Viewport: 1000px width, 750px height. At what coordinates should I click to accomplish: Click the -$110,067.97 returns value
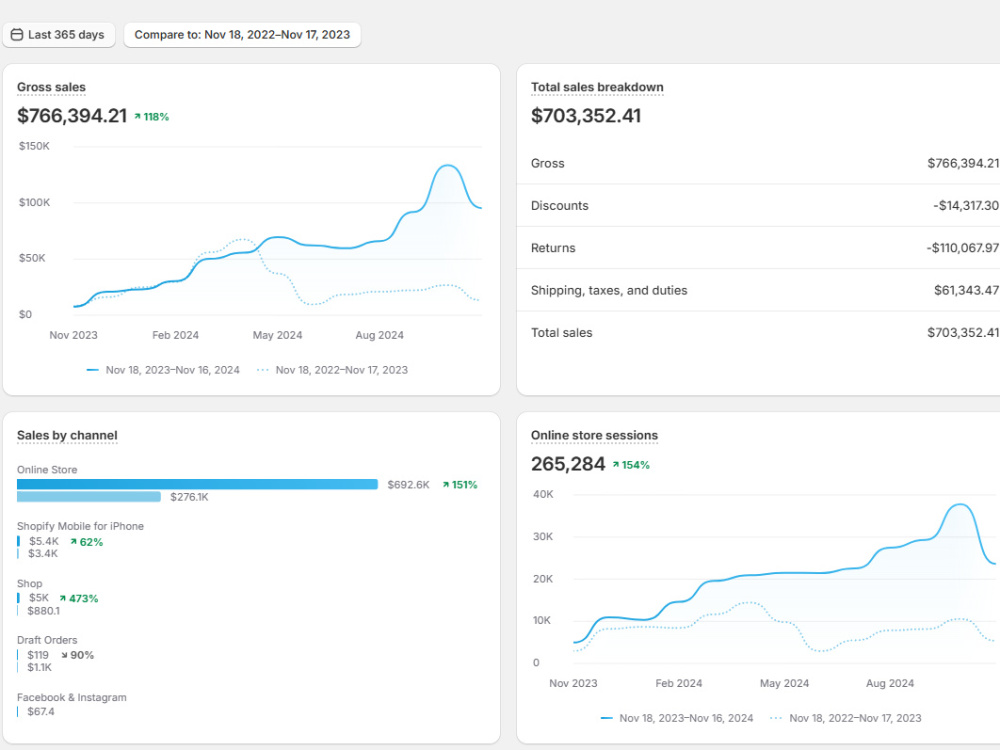click(x=962, y=247)
